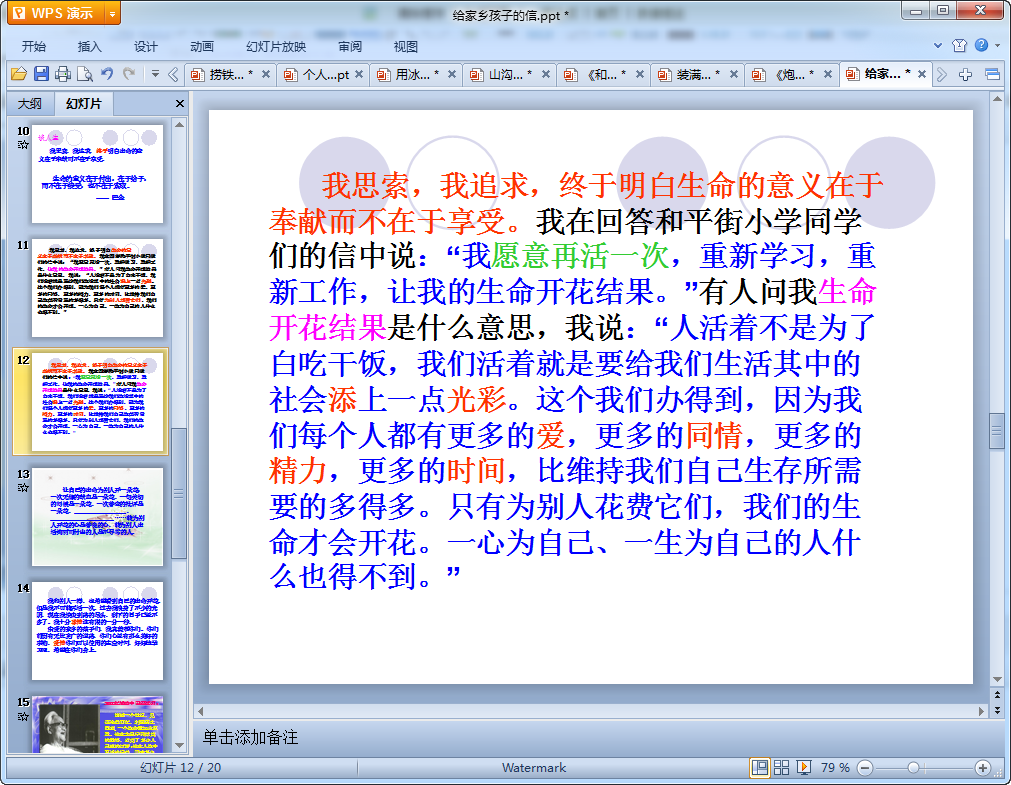Close the 捞铁... document tab
Viewport: 1011px width, 785px height.
point(266,75)
